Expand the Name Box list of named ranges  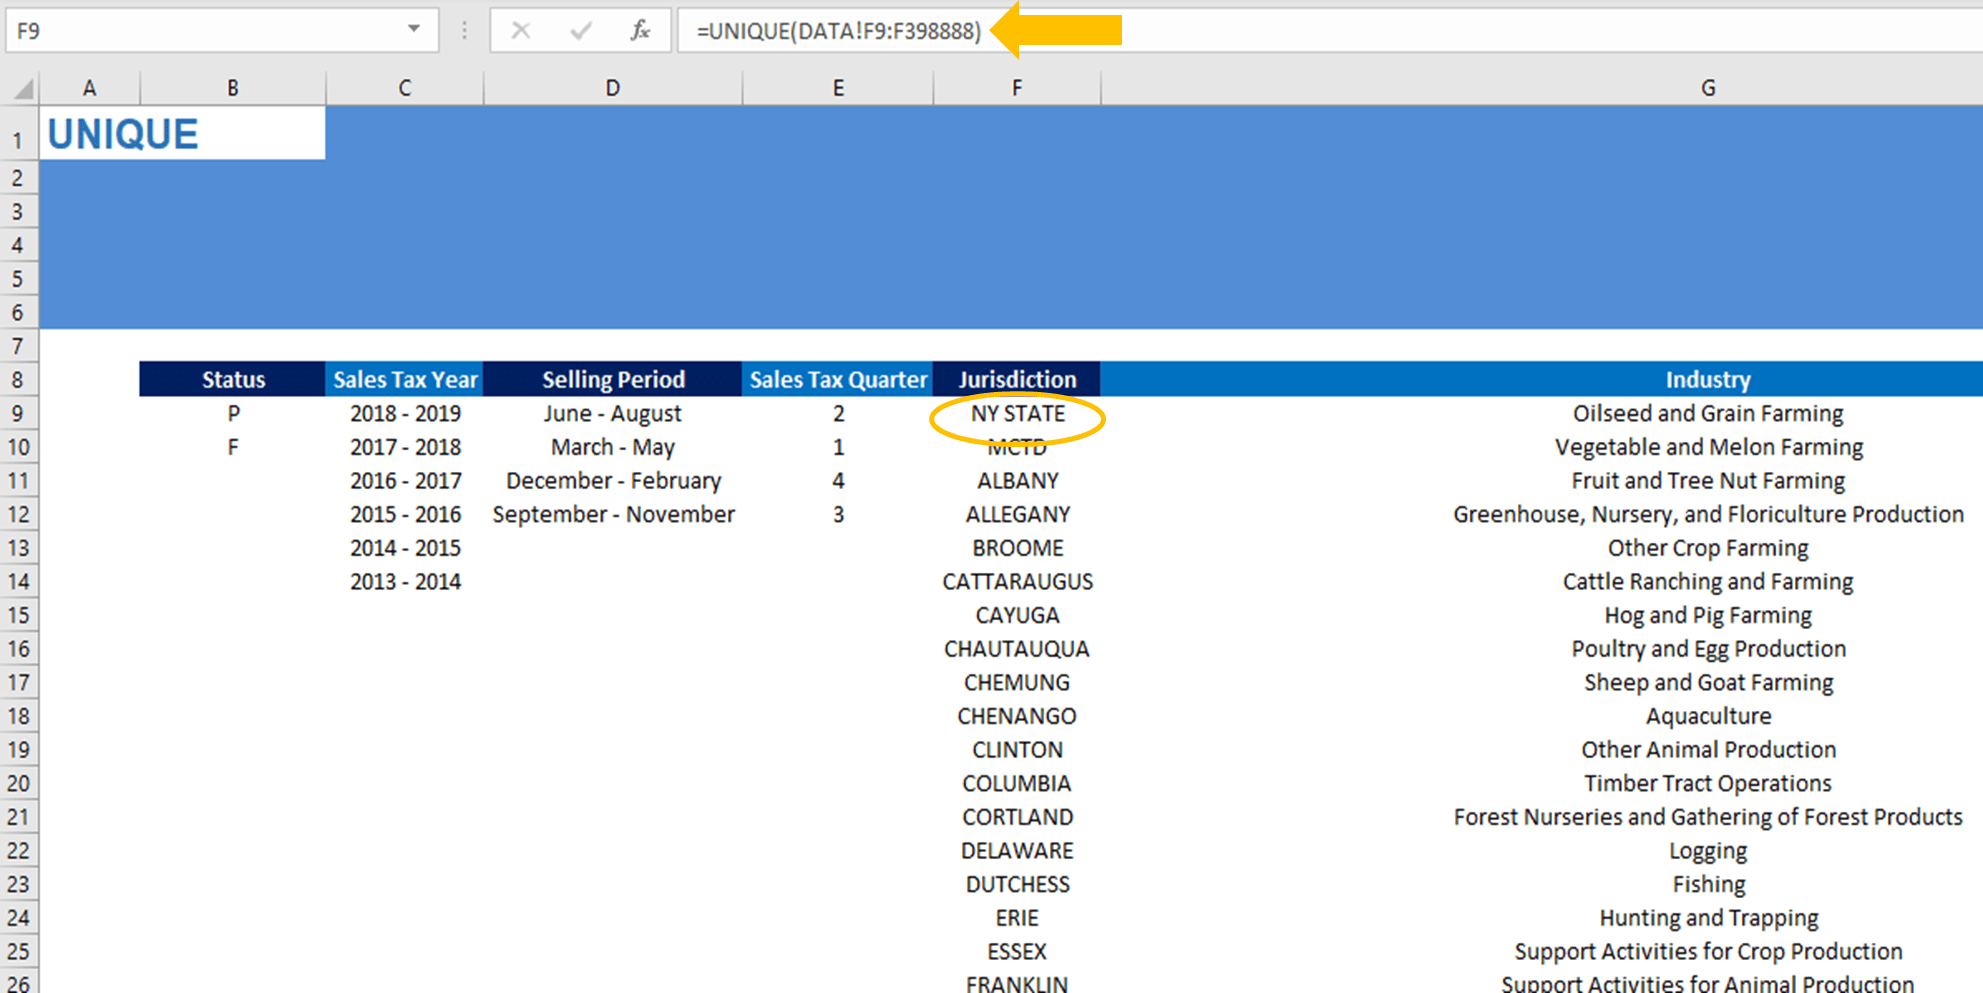413,30
